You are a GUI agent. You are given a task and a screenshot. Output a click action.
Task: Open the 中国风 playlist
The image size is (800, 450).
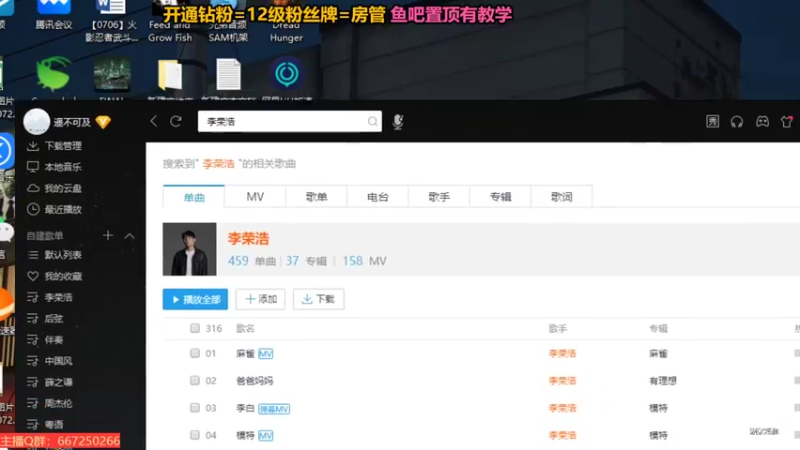point(50,361)
